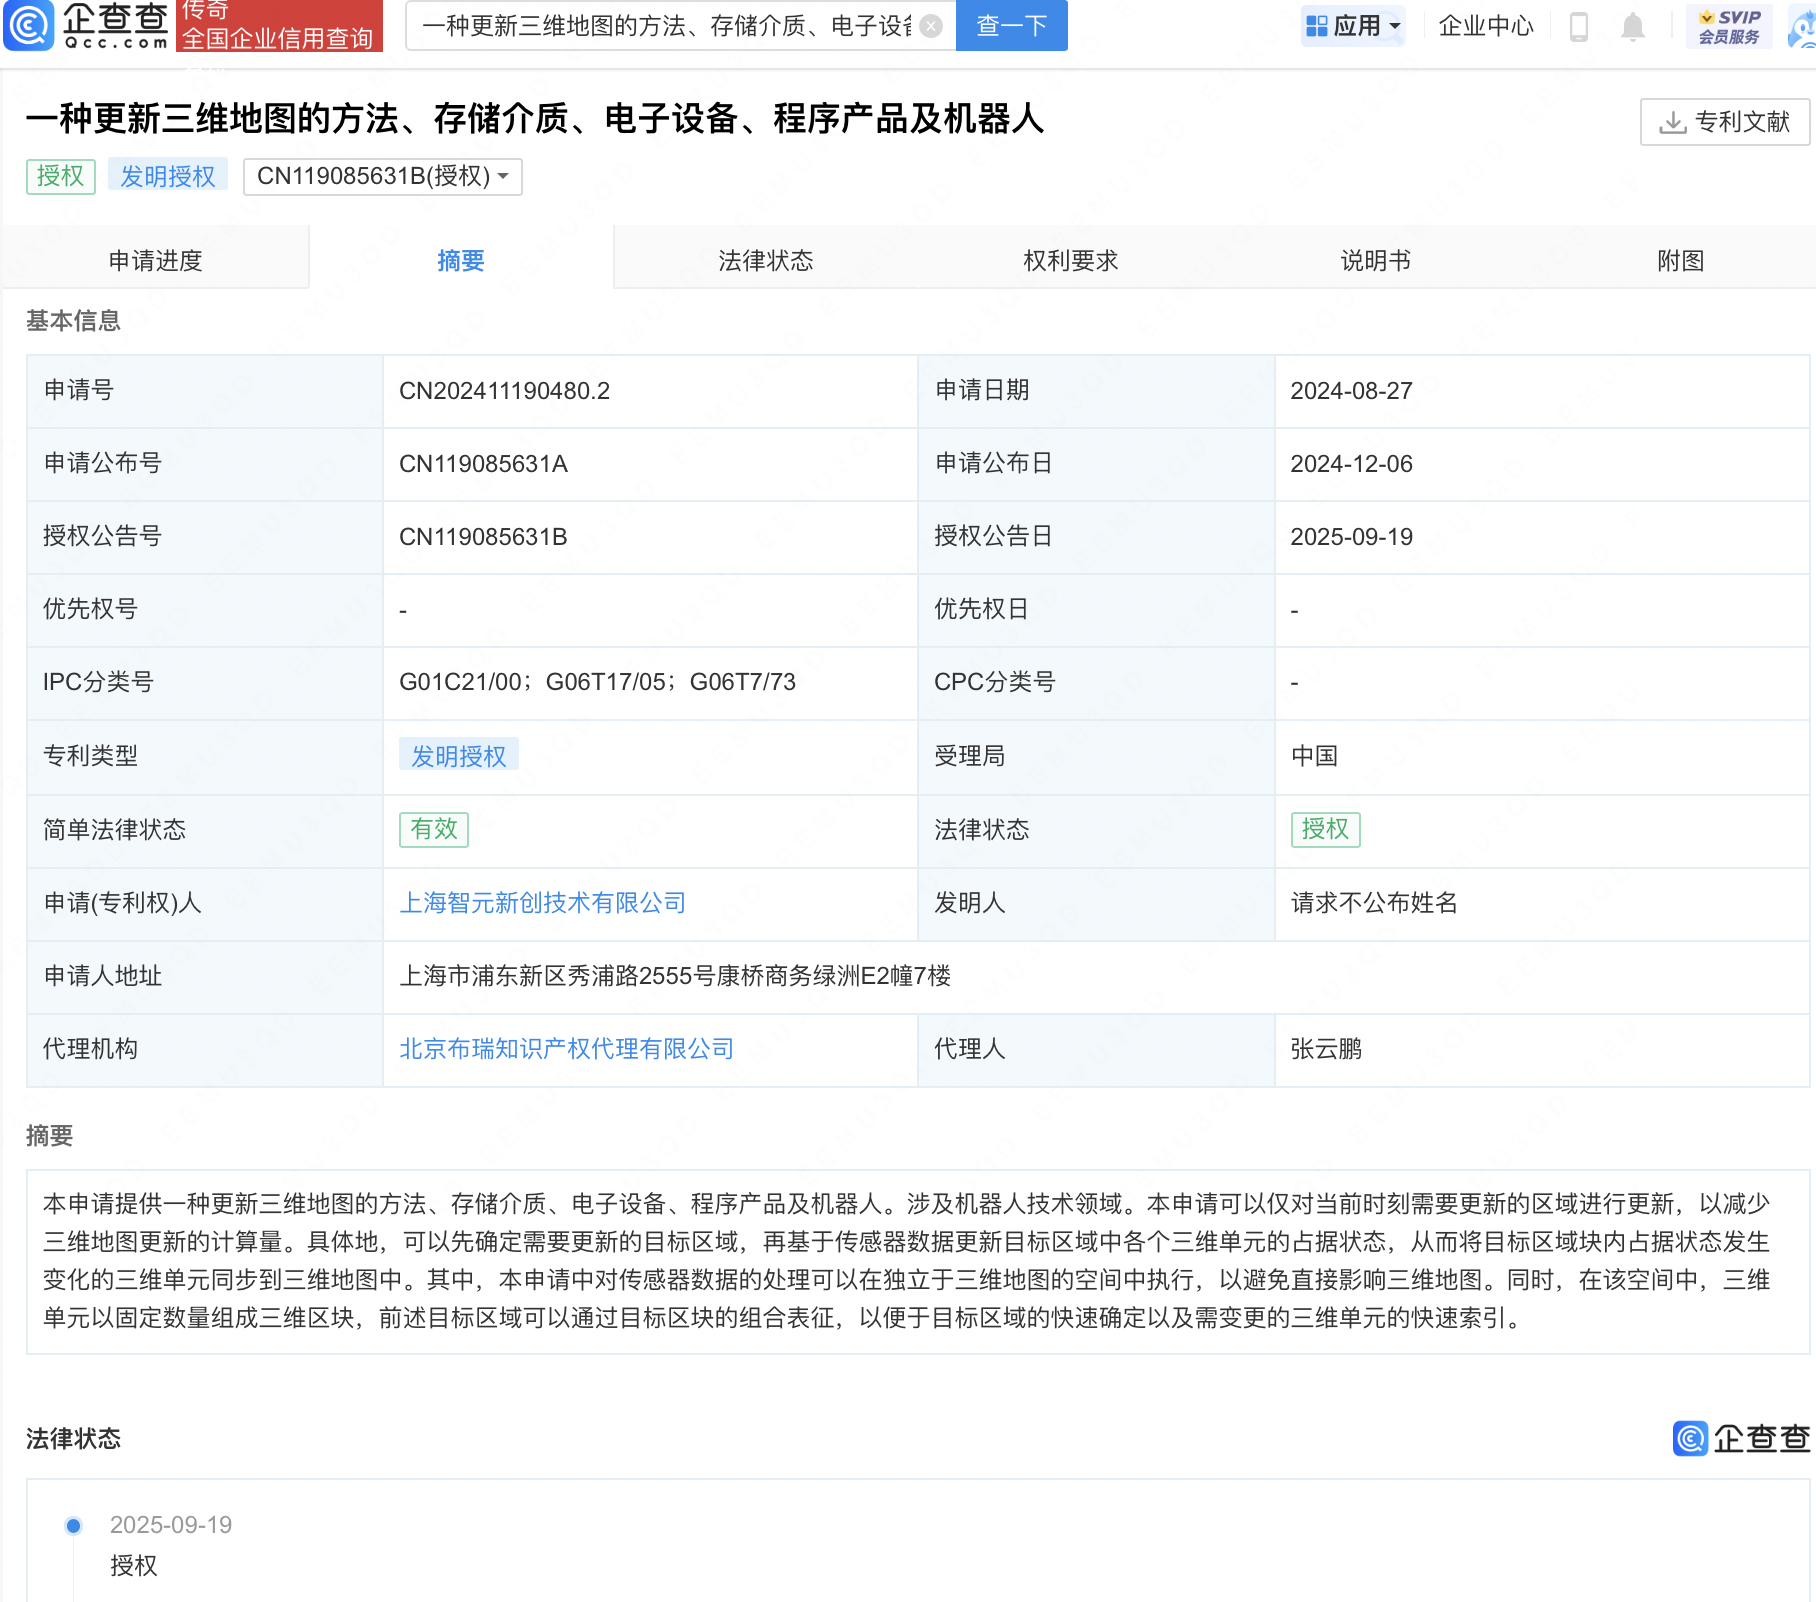This screenshot has width=1816, height=1602.
Task: Click application number CN202411190480.2
Action: click(x=504, y=391)
